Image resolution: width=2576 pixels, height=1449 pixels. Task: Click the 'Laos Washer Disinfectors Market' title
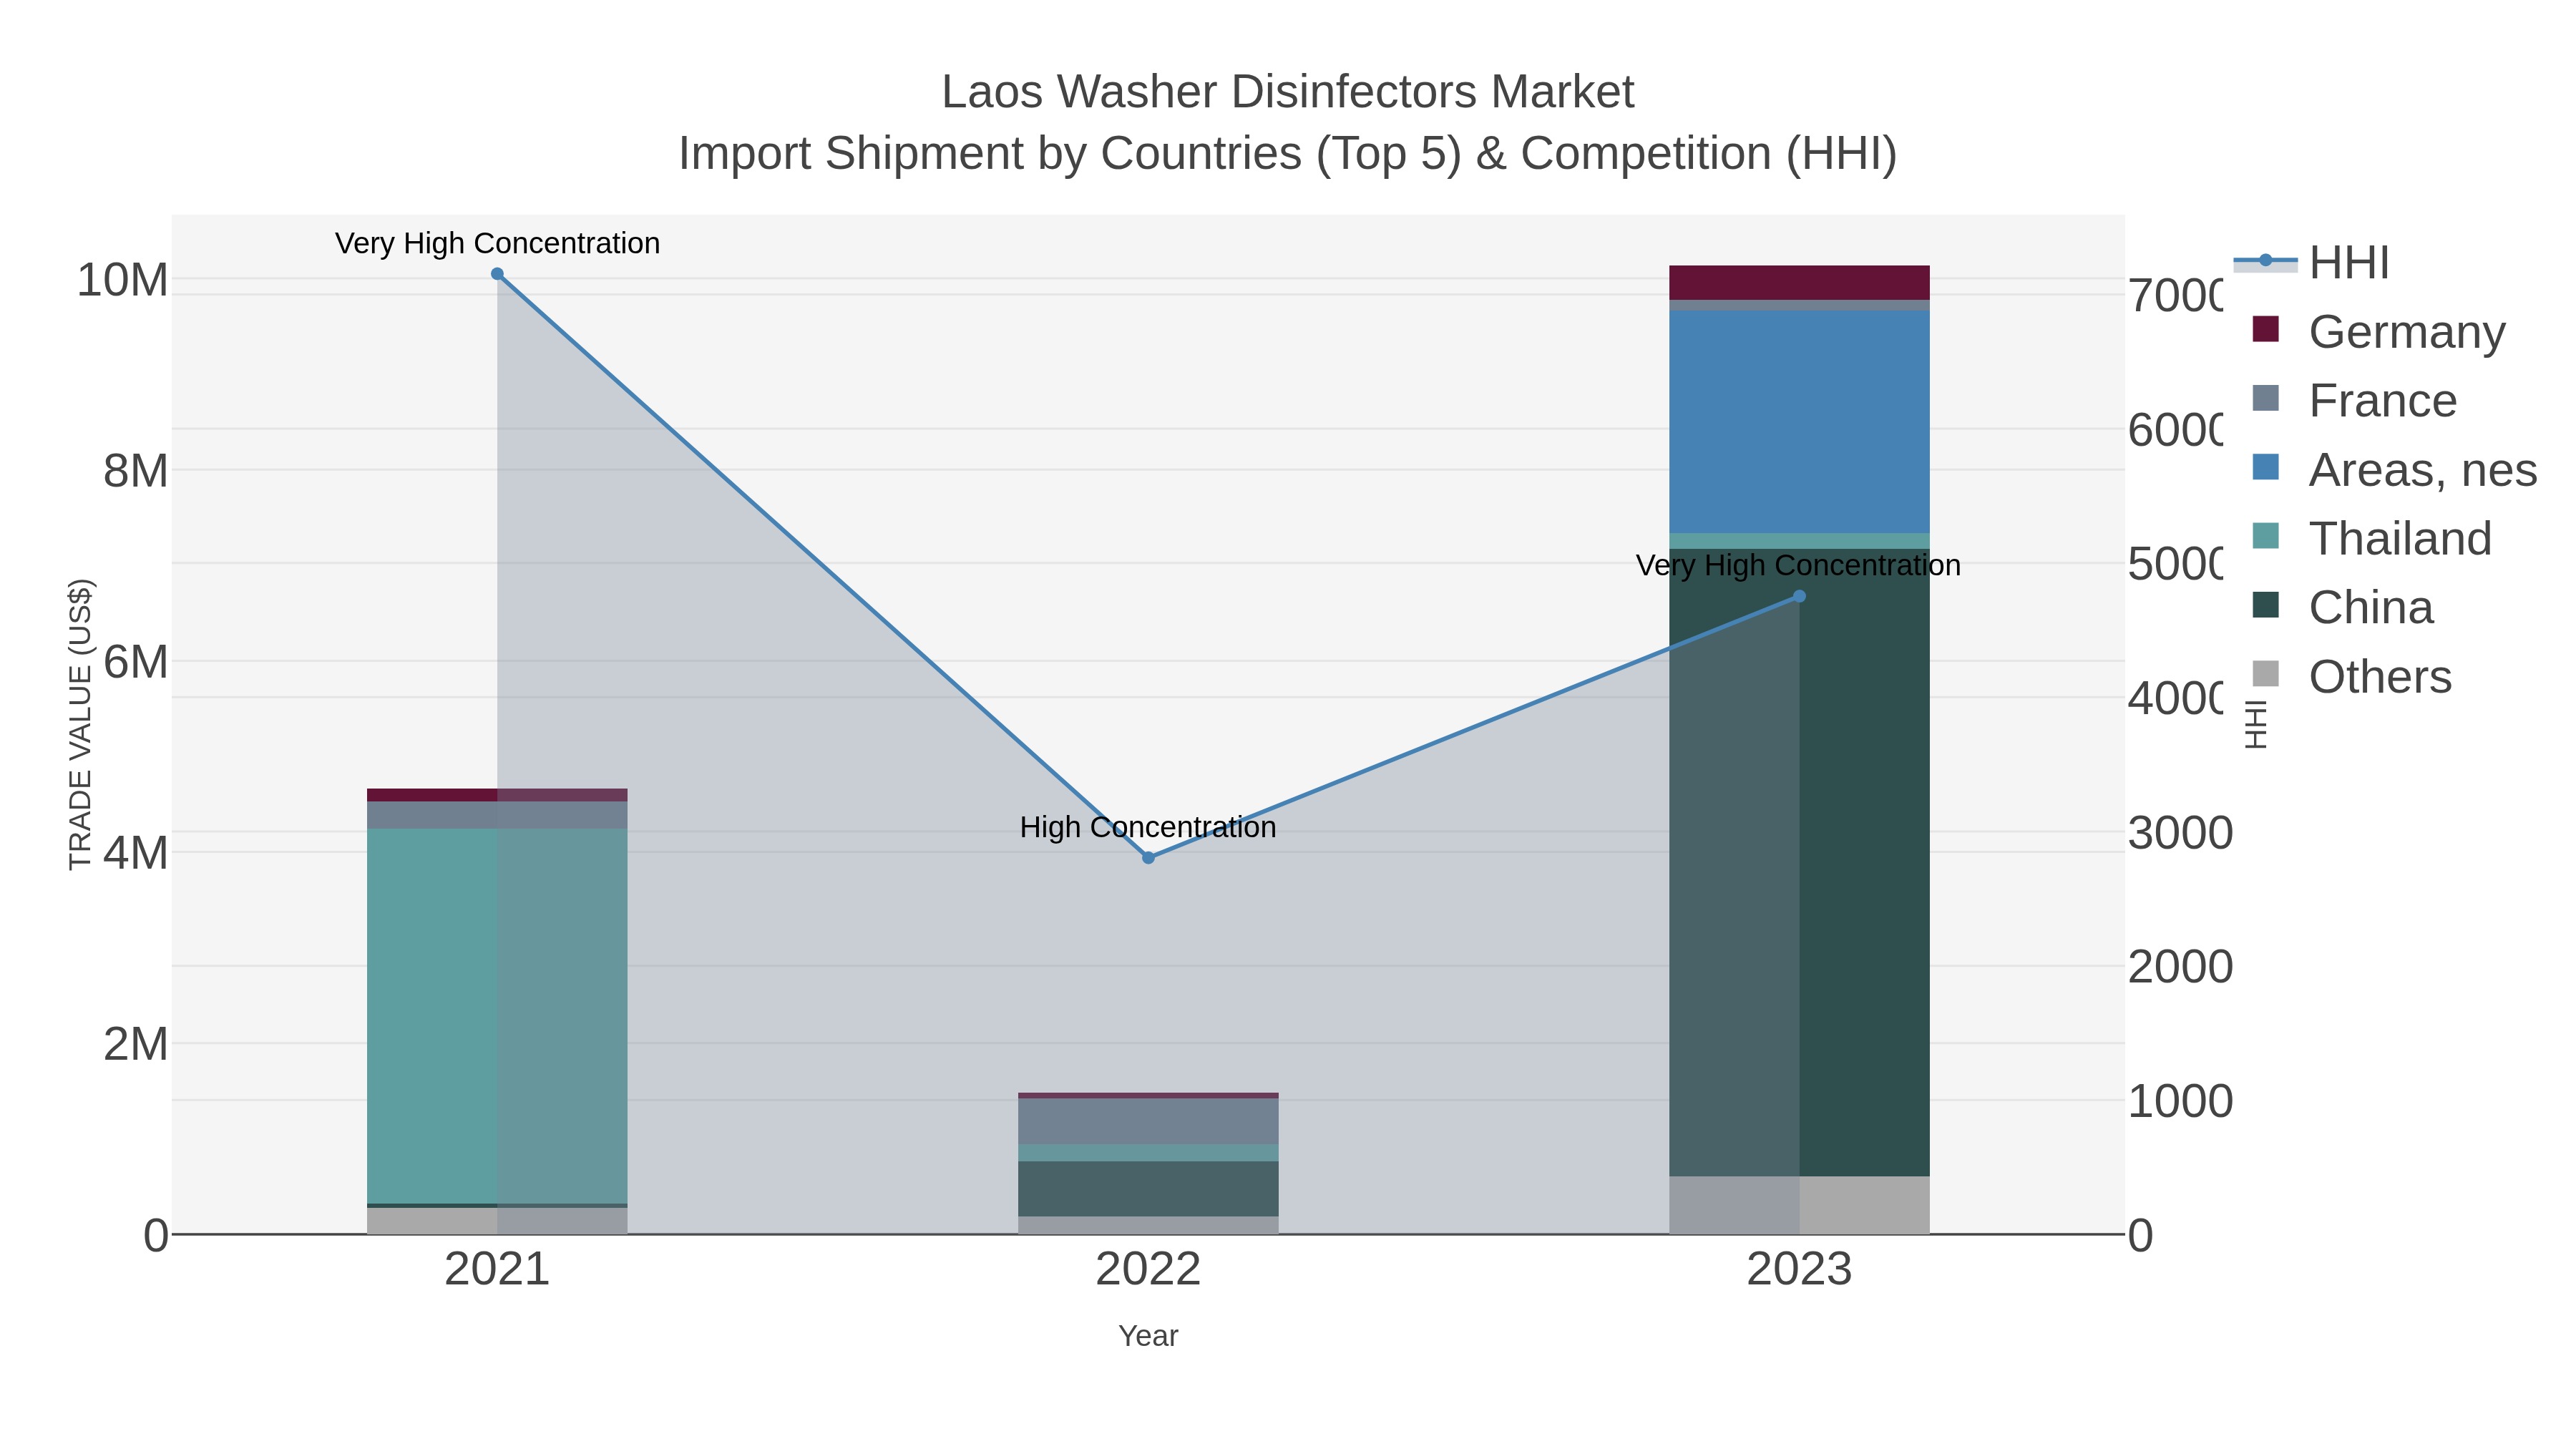1288,92
